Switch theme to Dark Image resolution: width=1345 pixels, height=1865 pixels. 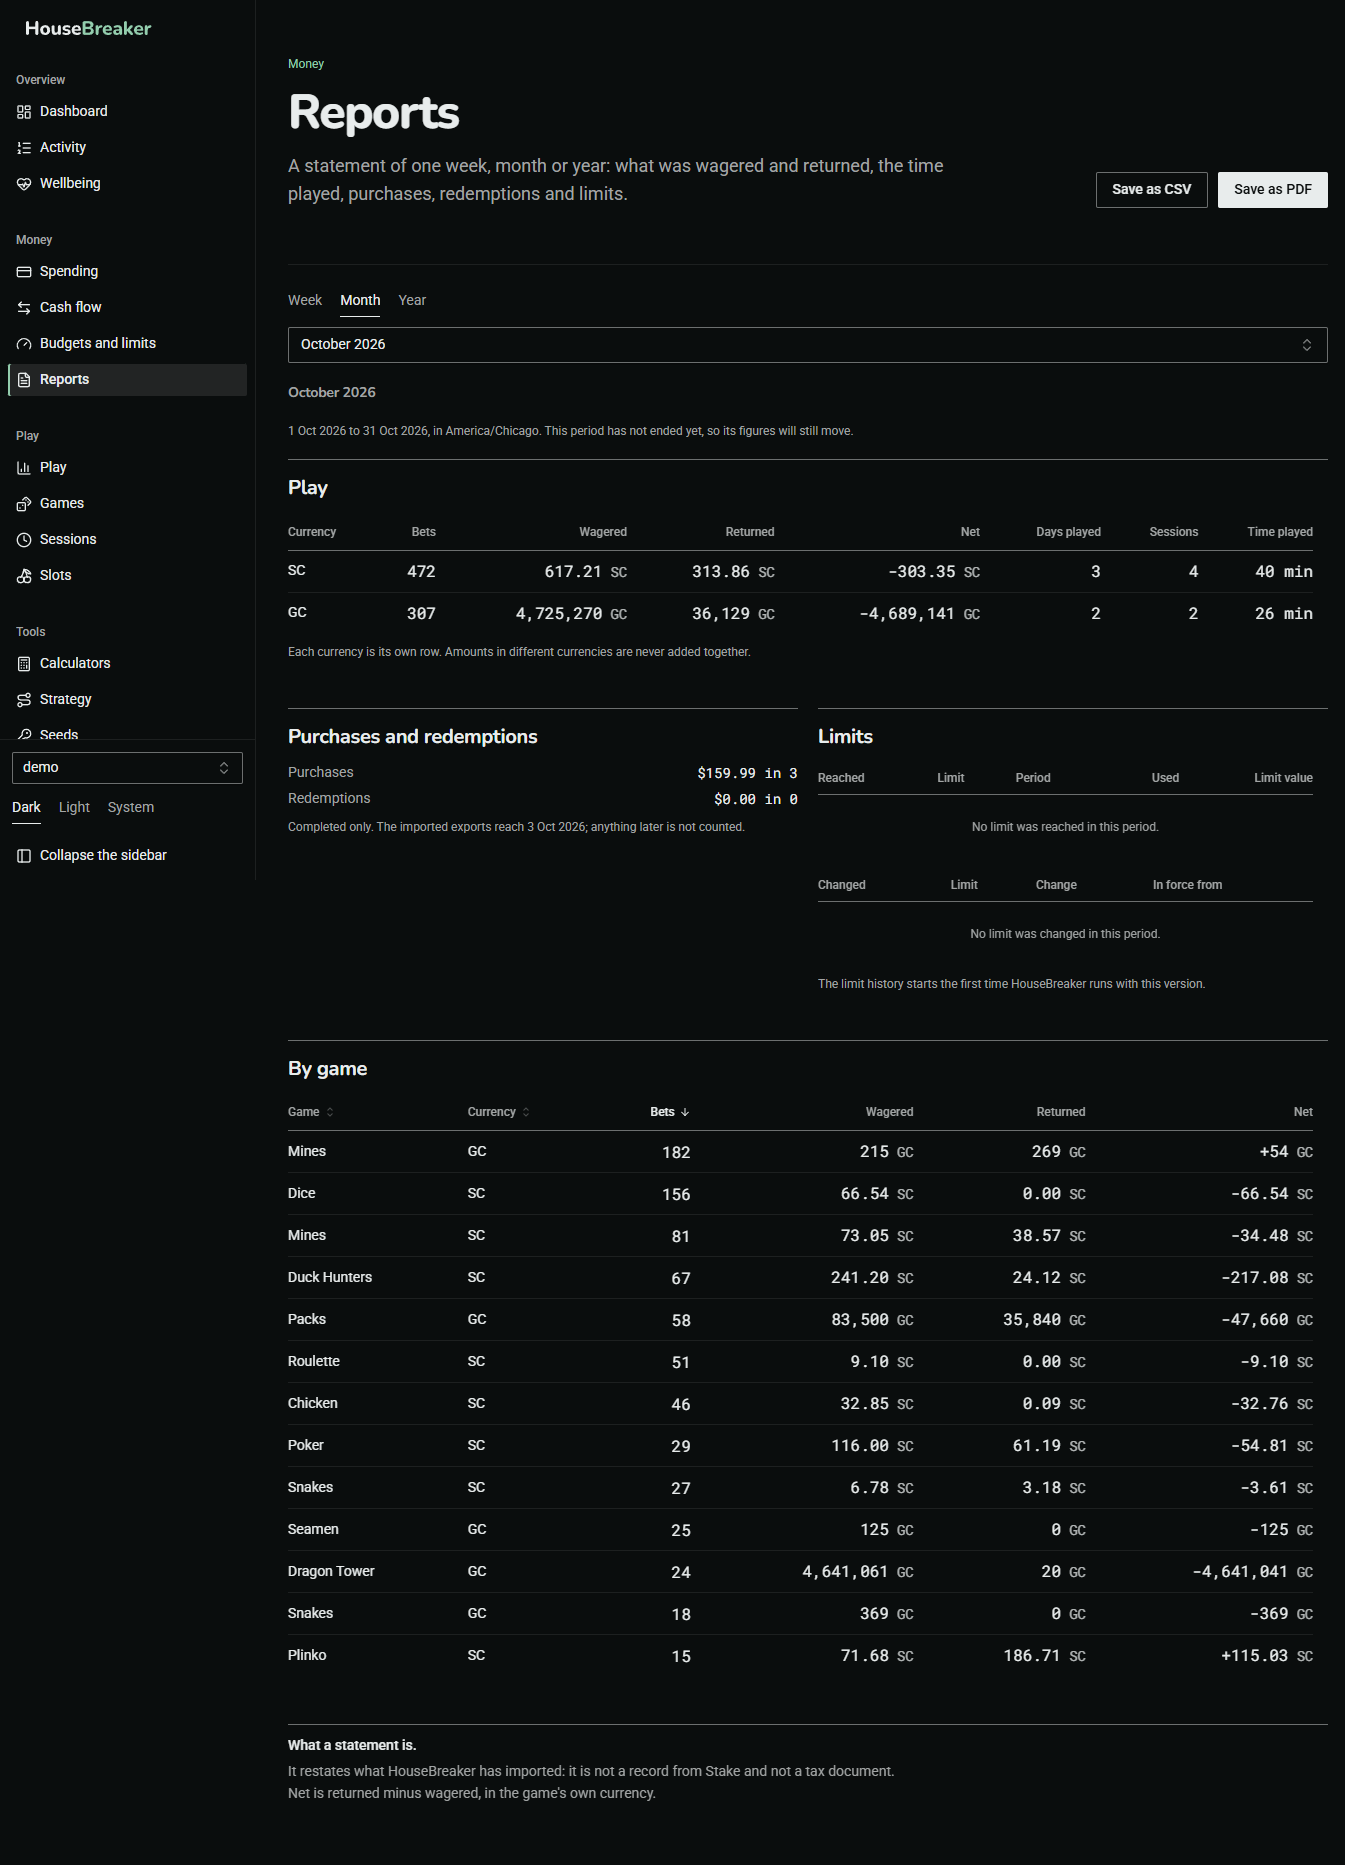pyautogui.click(x=26, y=808)
